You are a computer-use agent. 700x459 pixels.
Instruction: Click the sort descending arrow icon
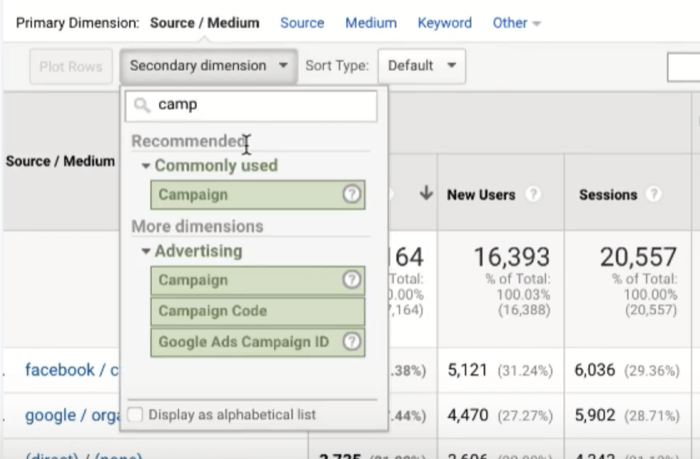tap(426, 193)
